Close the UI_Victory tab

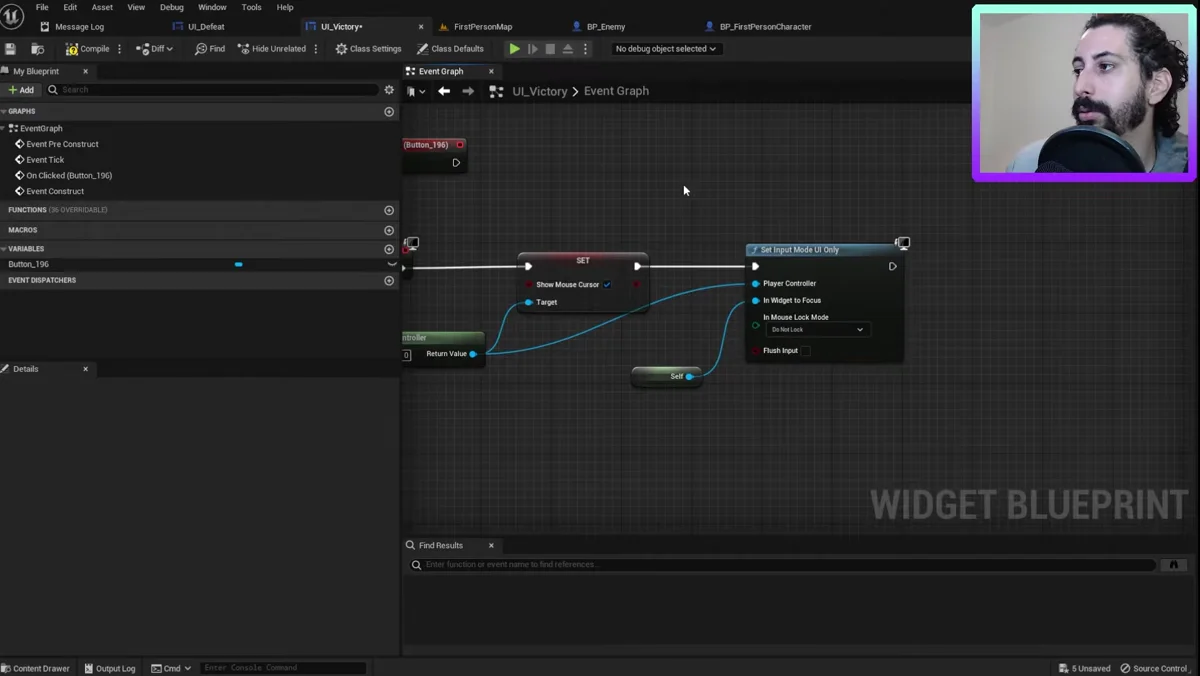(x=421, y=27)
